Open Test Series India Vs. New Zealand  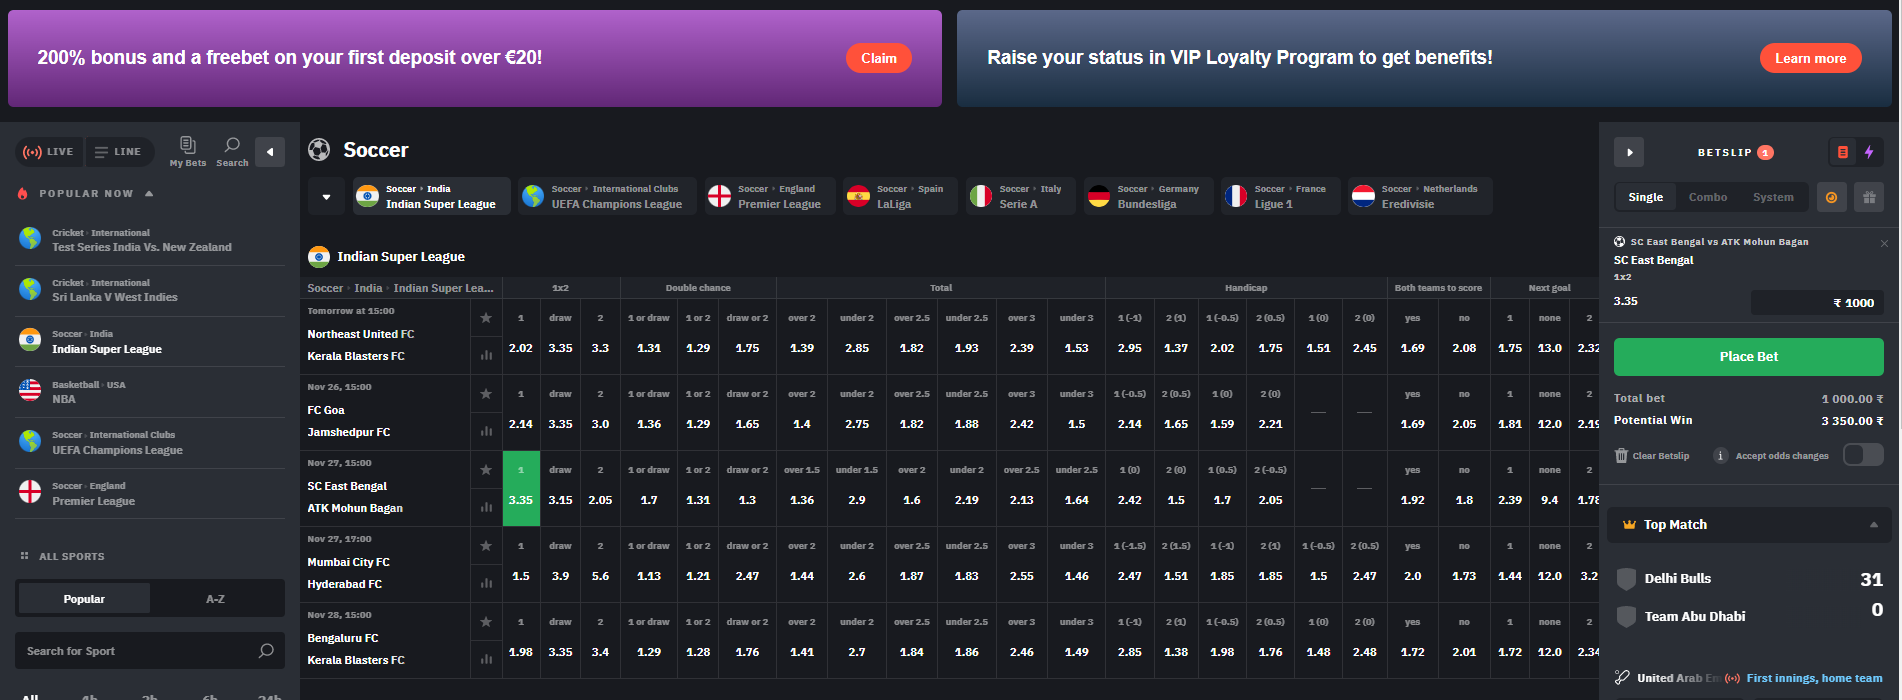click(x=150, y=240)
